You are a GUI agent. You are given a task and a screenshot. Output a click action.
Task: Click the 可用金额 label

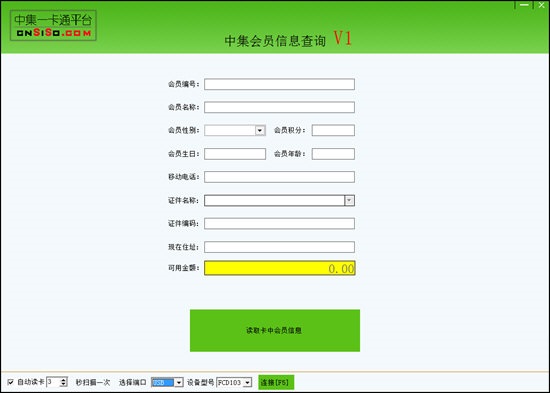183,268
